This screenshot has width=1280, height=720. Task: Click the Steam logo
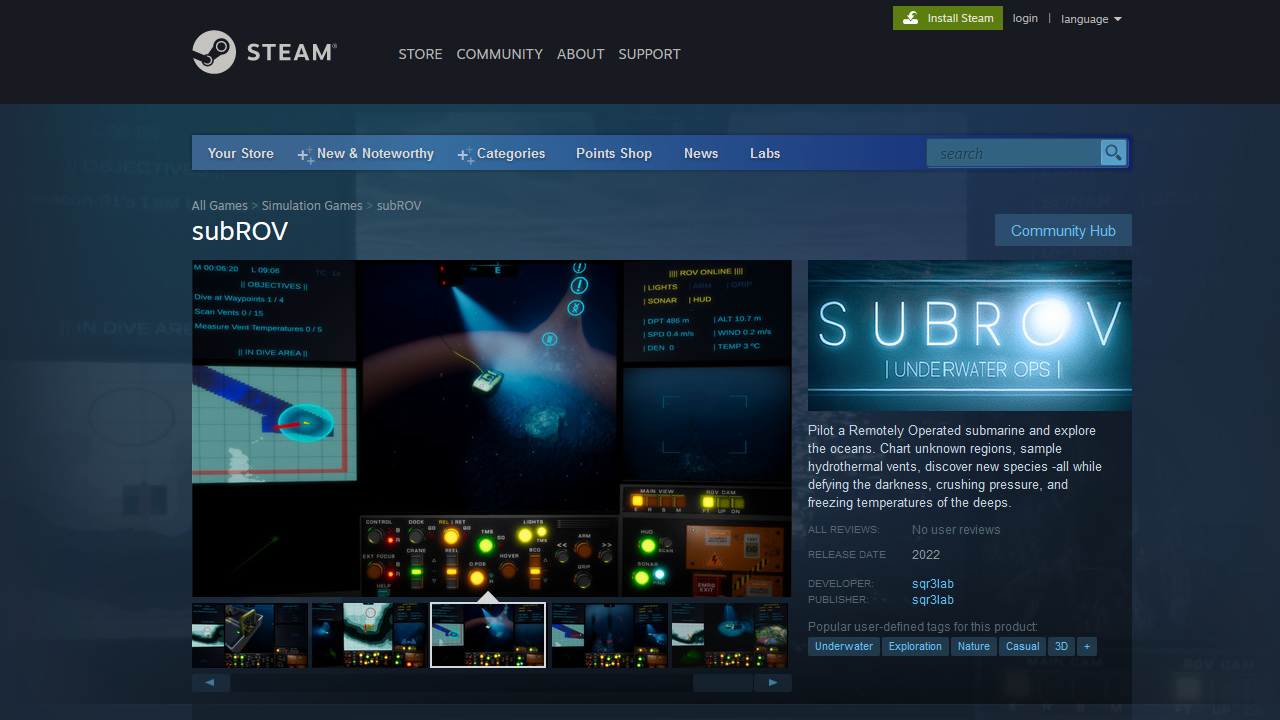coord(265,52)
